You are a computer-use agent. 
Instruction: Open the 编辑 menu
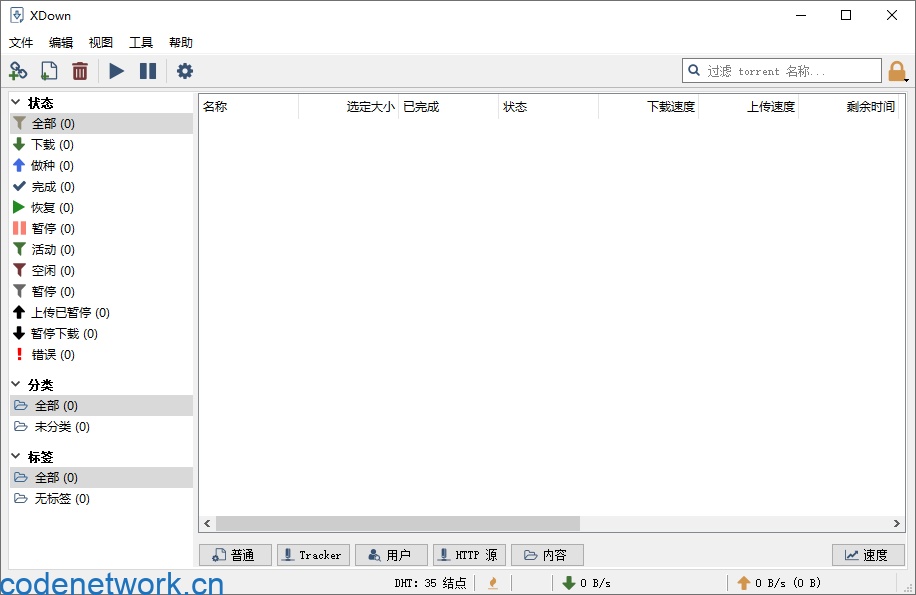(x=61, y=43)
